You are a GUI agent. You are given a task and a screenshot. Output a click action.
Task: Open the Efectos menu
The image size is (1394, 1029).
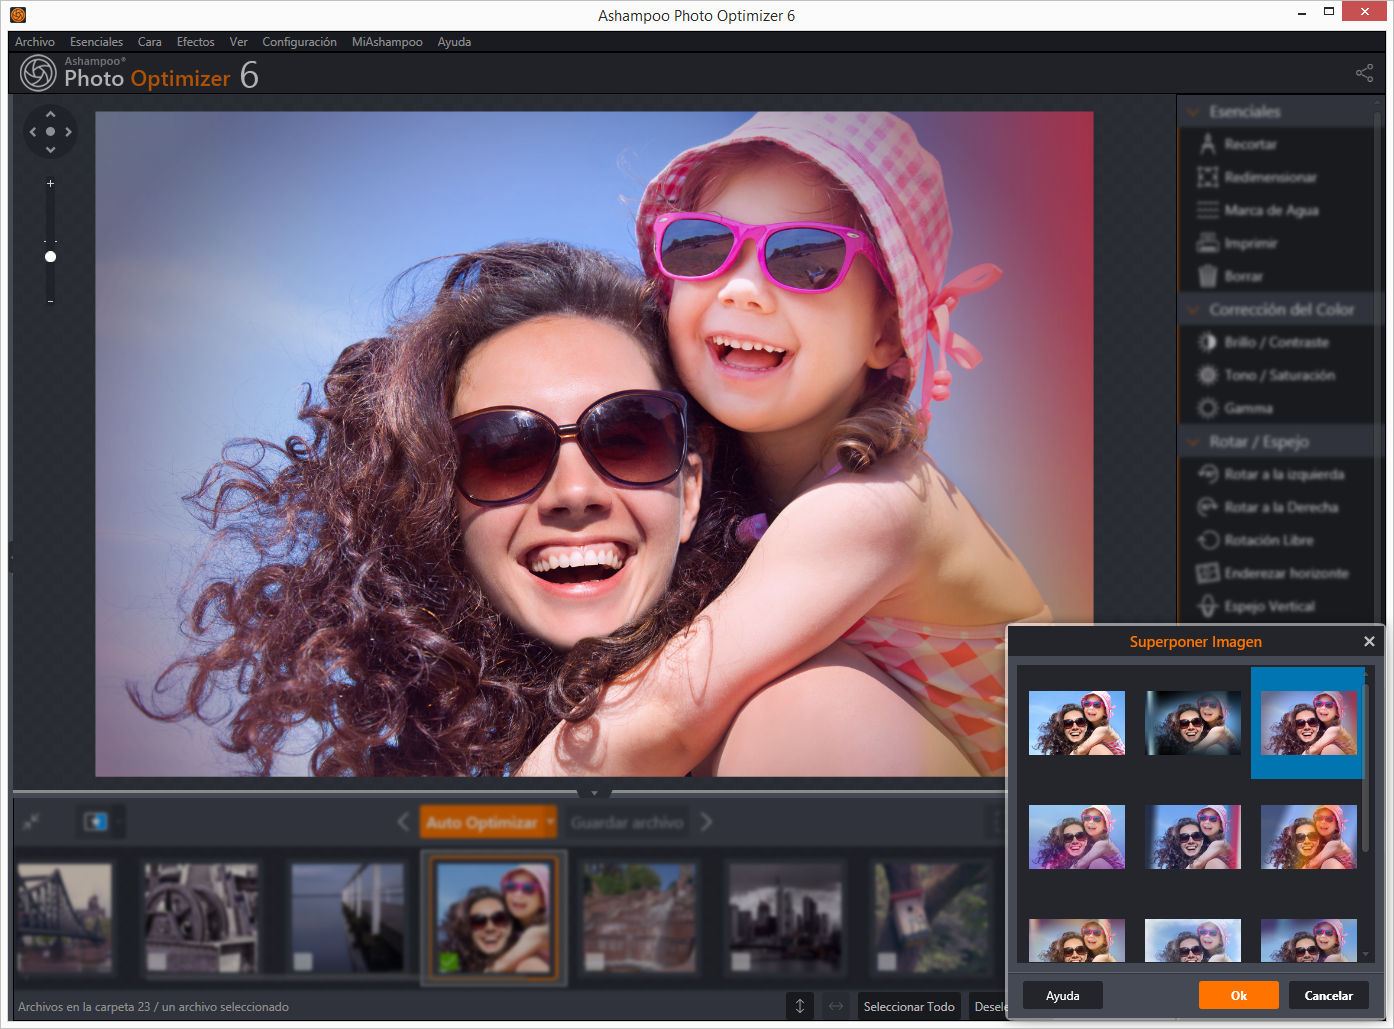click(x=195, y=42)
